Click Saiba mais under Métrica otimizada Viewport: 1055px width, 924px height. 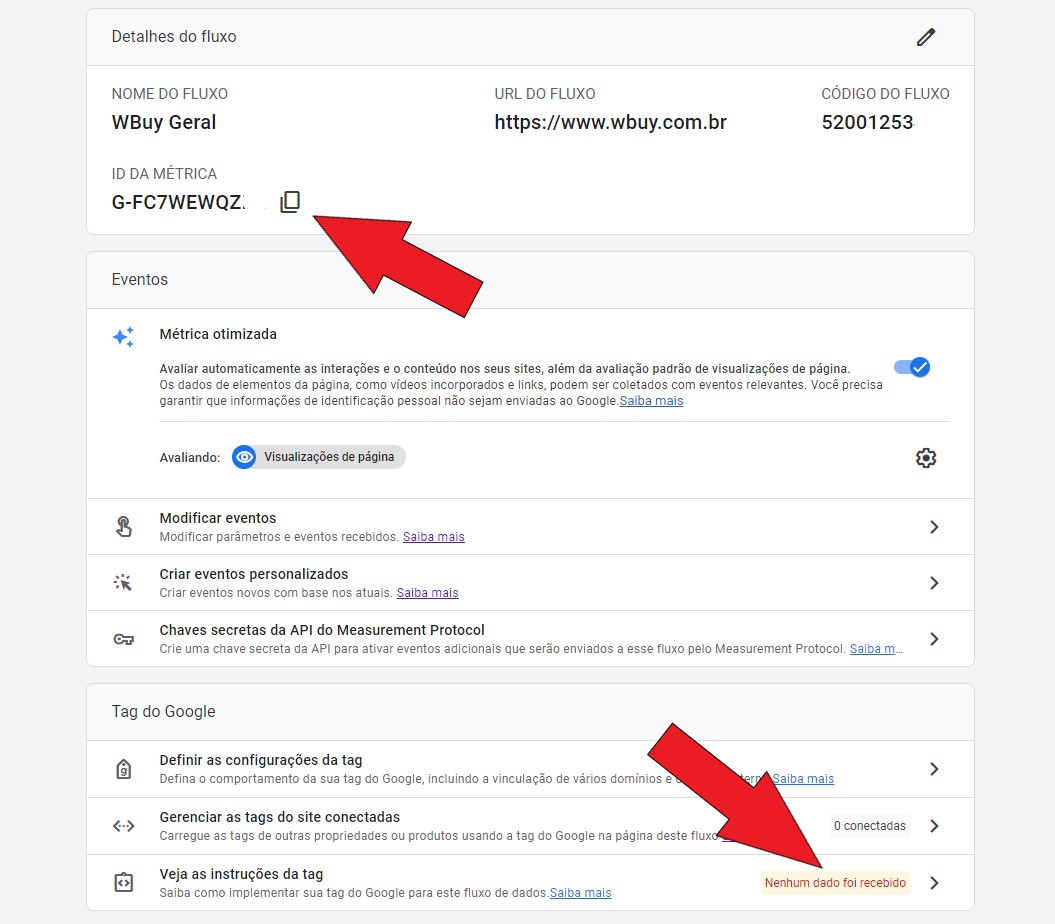pos(651,401)
